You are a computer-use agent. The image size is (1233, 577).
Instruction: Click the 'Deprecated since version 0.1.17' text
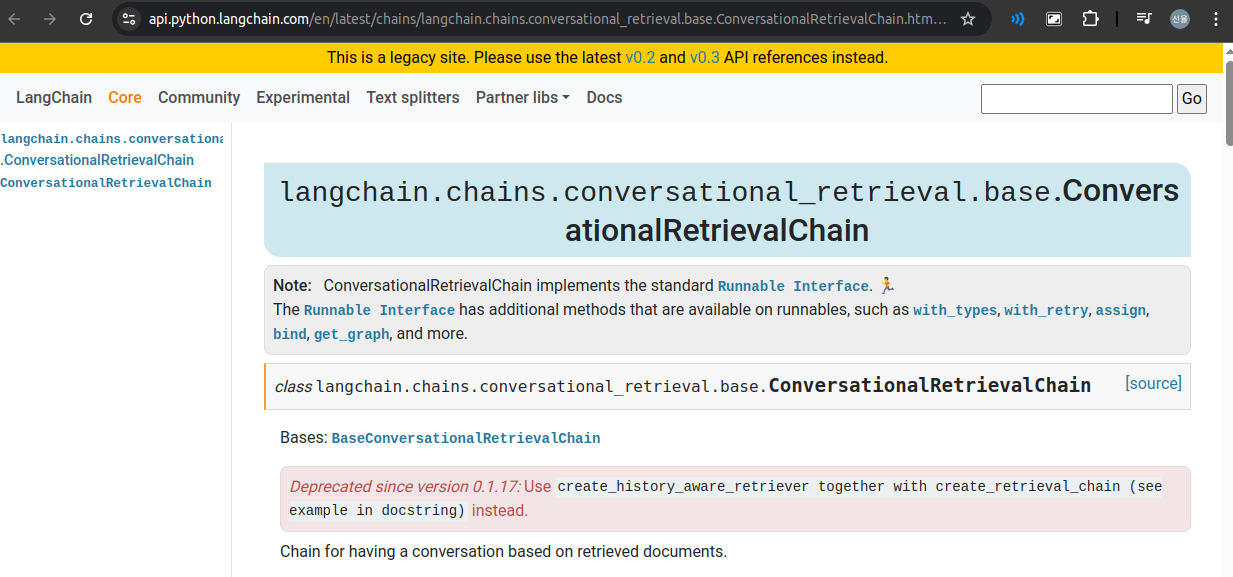tap(405, 486)
